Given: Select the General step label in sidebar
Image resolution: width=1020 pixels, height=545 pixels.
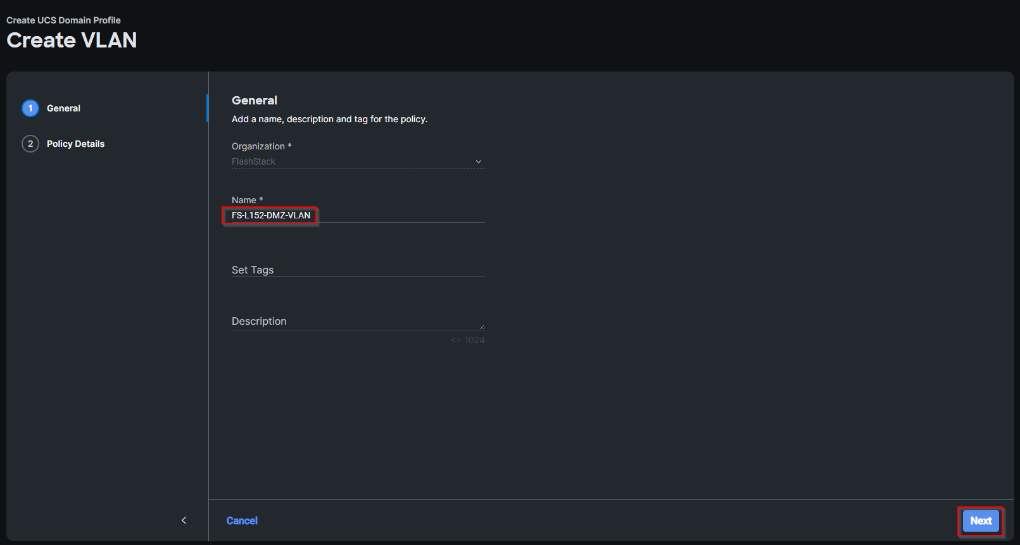Looking at the screenshot, I should [64, 108].
